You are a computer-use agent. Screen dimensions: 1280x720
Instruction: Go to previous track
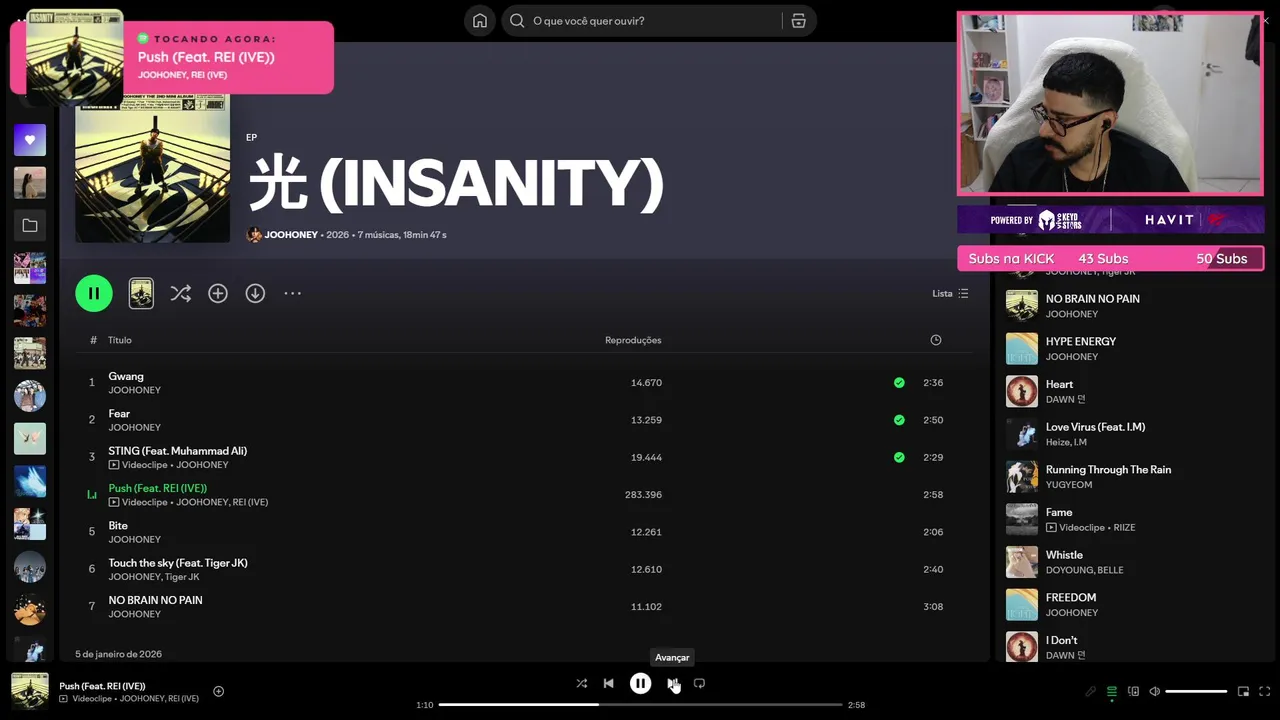click(x=608, y=684)
